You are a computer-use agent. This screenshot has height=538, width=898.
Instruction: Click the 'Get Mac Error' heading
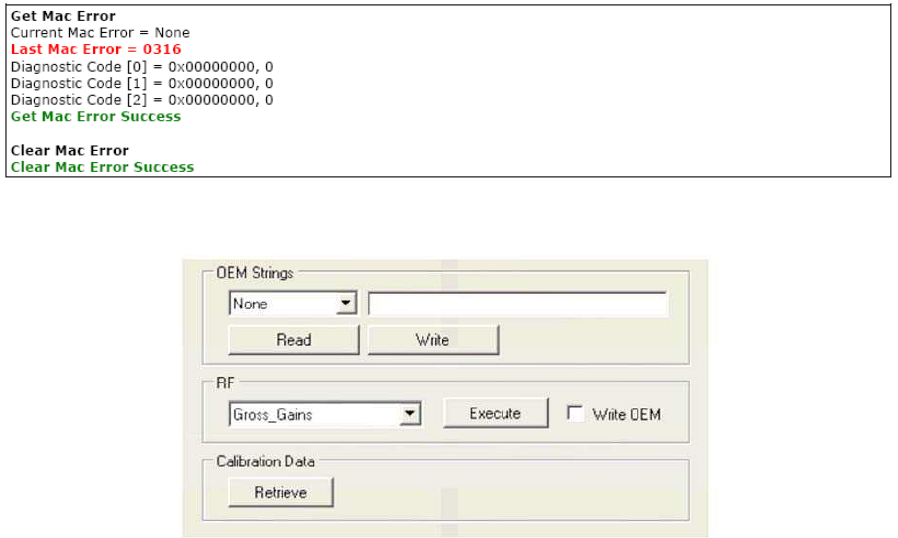click(x=63, y=16)
